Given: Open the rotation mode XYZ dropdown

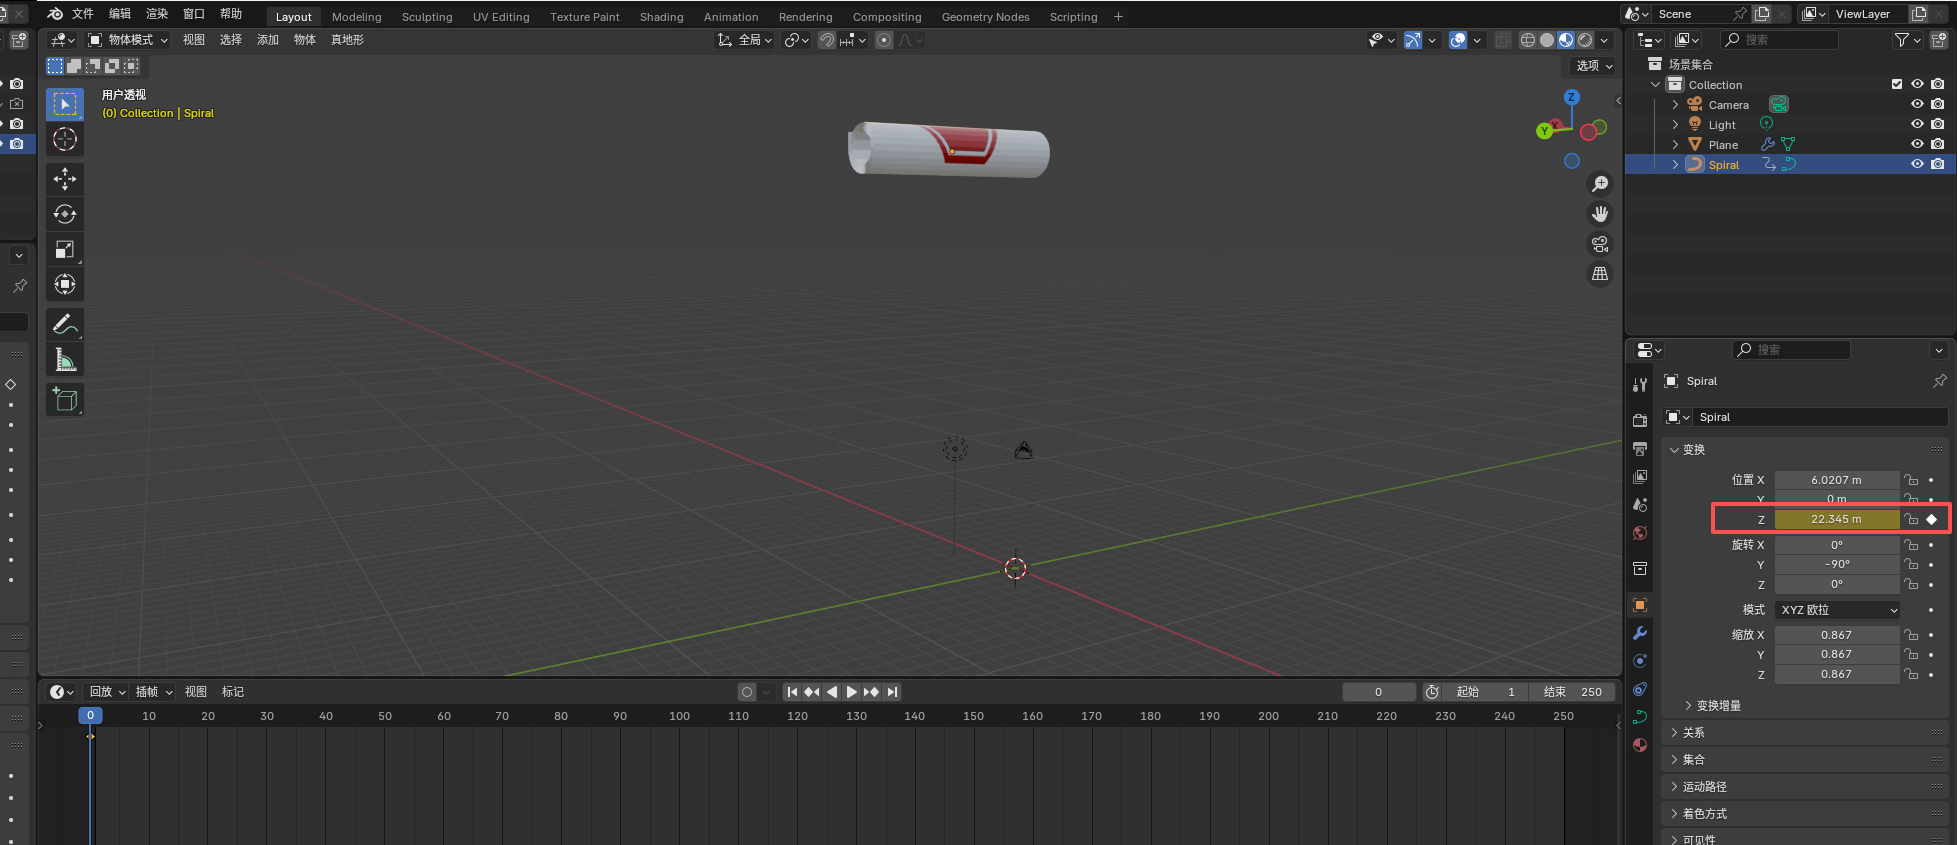Looking at the screenshot, I should (x=1838, y=610).
